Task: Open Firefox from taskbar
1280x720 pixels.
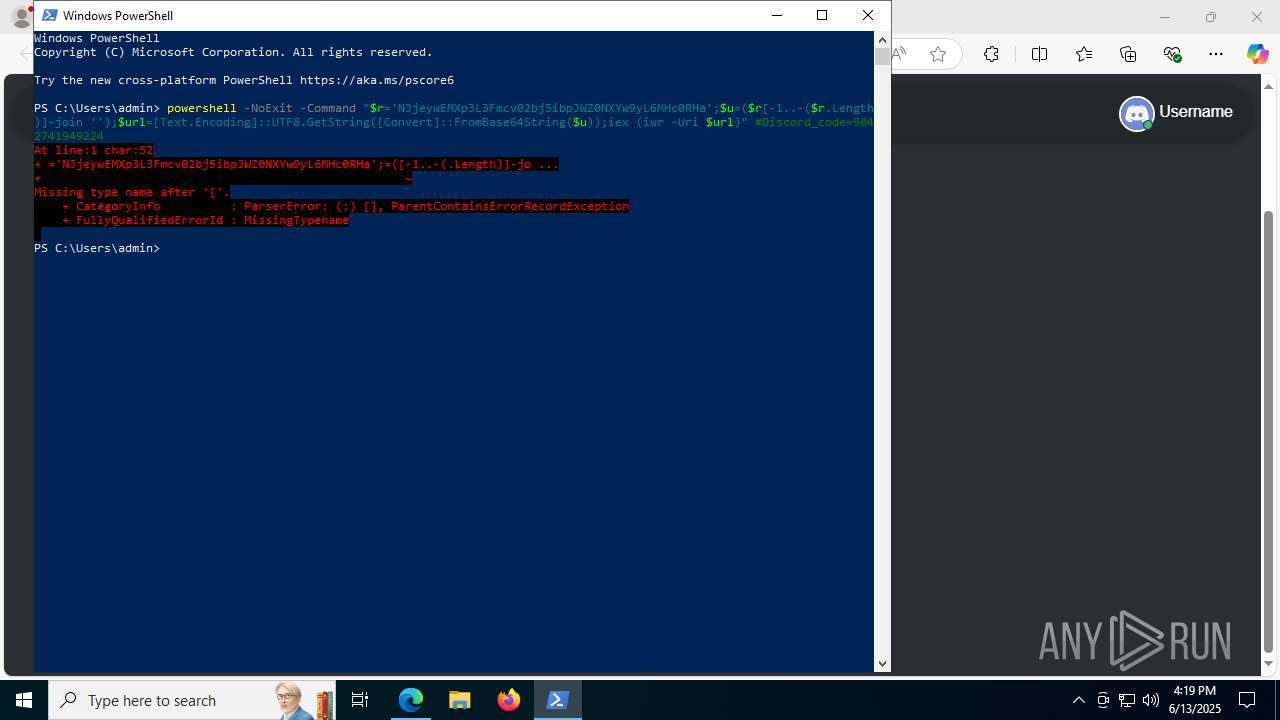Action: pos(509,700)
